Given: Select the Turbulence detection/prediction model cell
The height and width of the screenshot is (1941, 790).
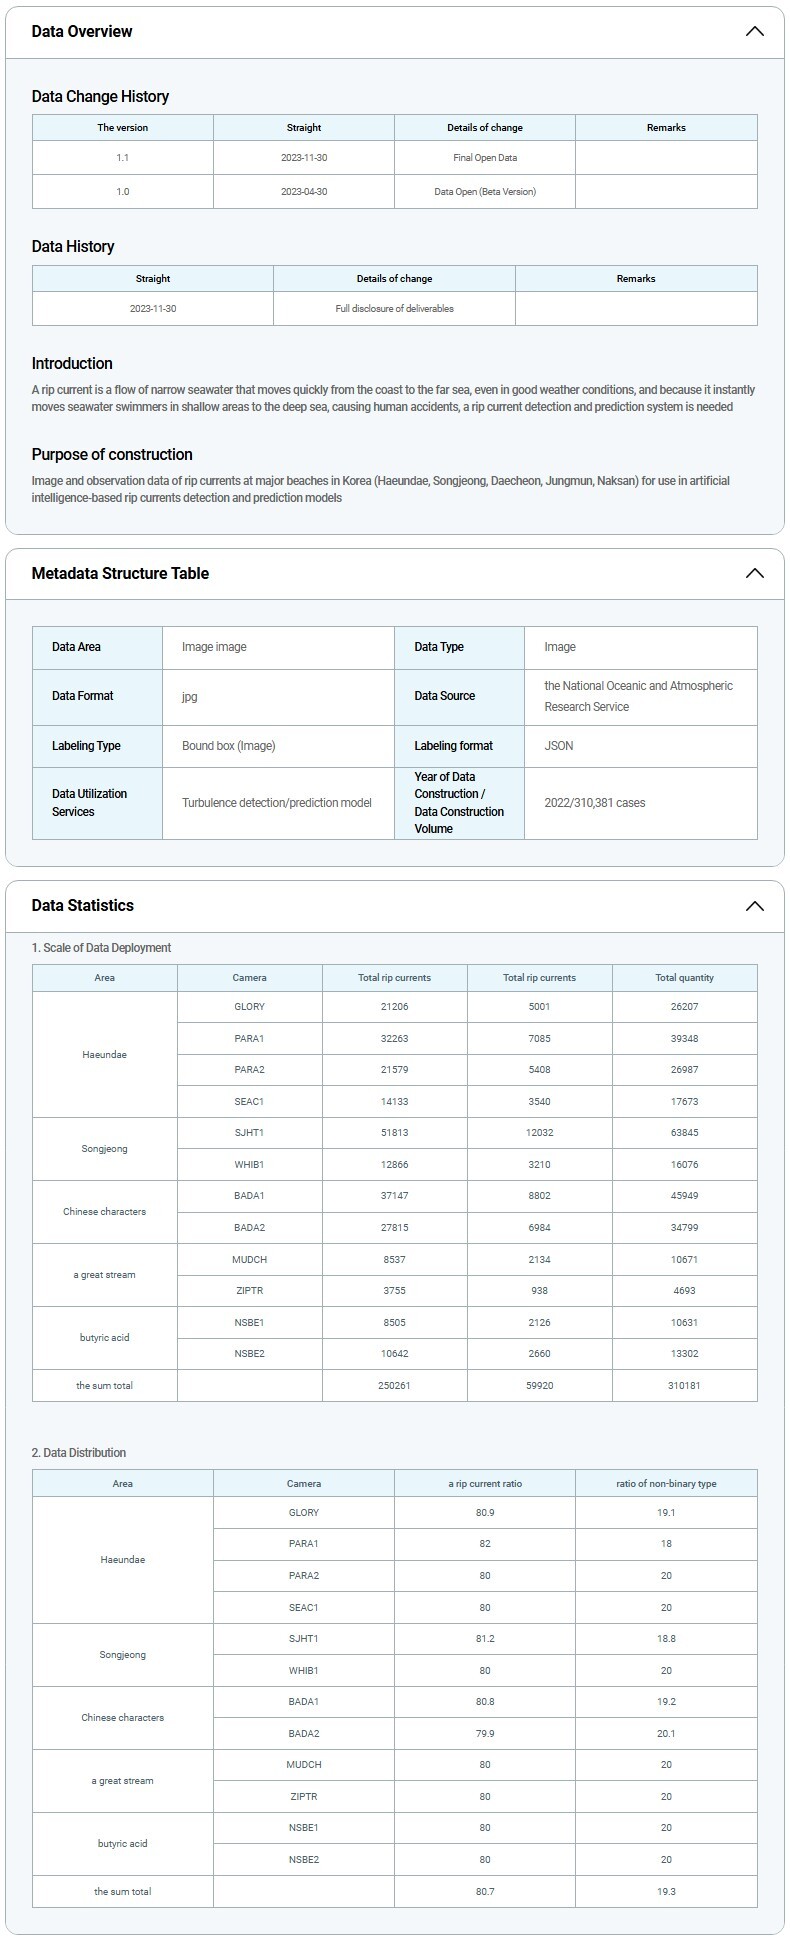Looking at the screenshot, I should tap(276, 803).
